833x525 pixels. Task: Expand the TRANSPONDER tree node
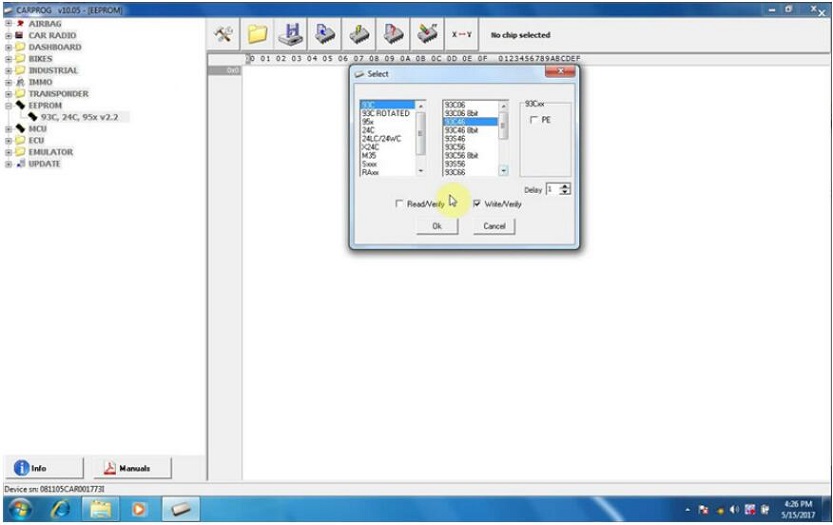(x=8, y=94)
